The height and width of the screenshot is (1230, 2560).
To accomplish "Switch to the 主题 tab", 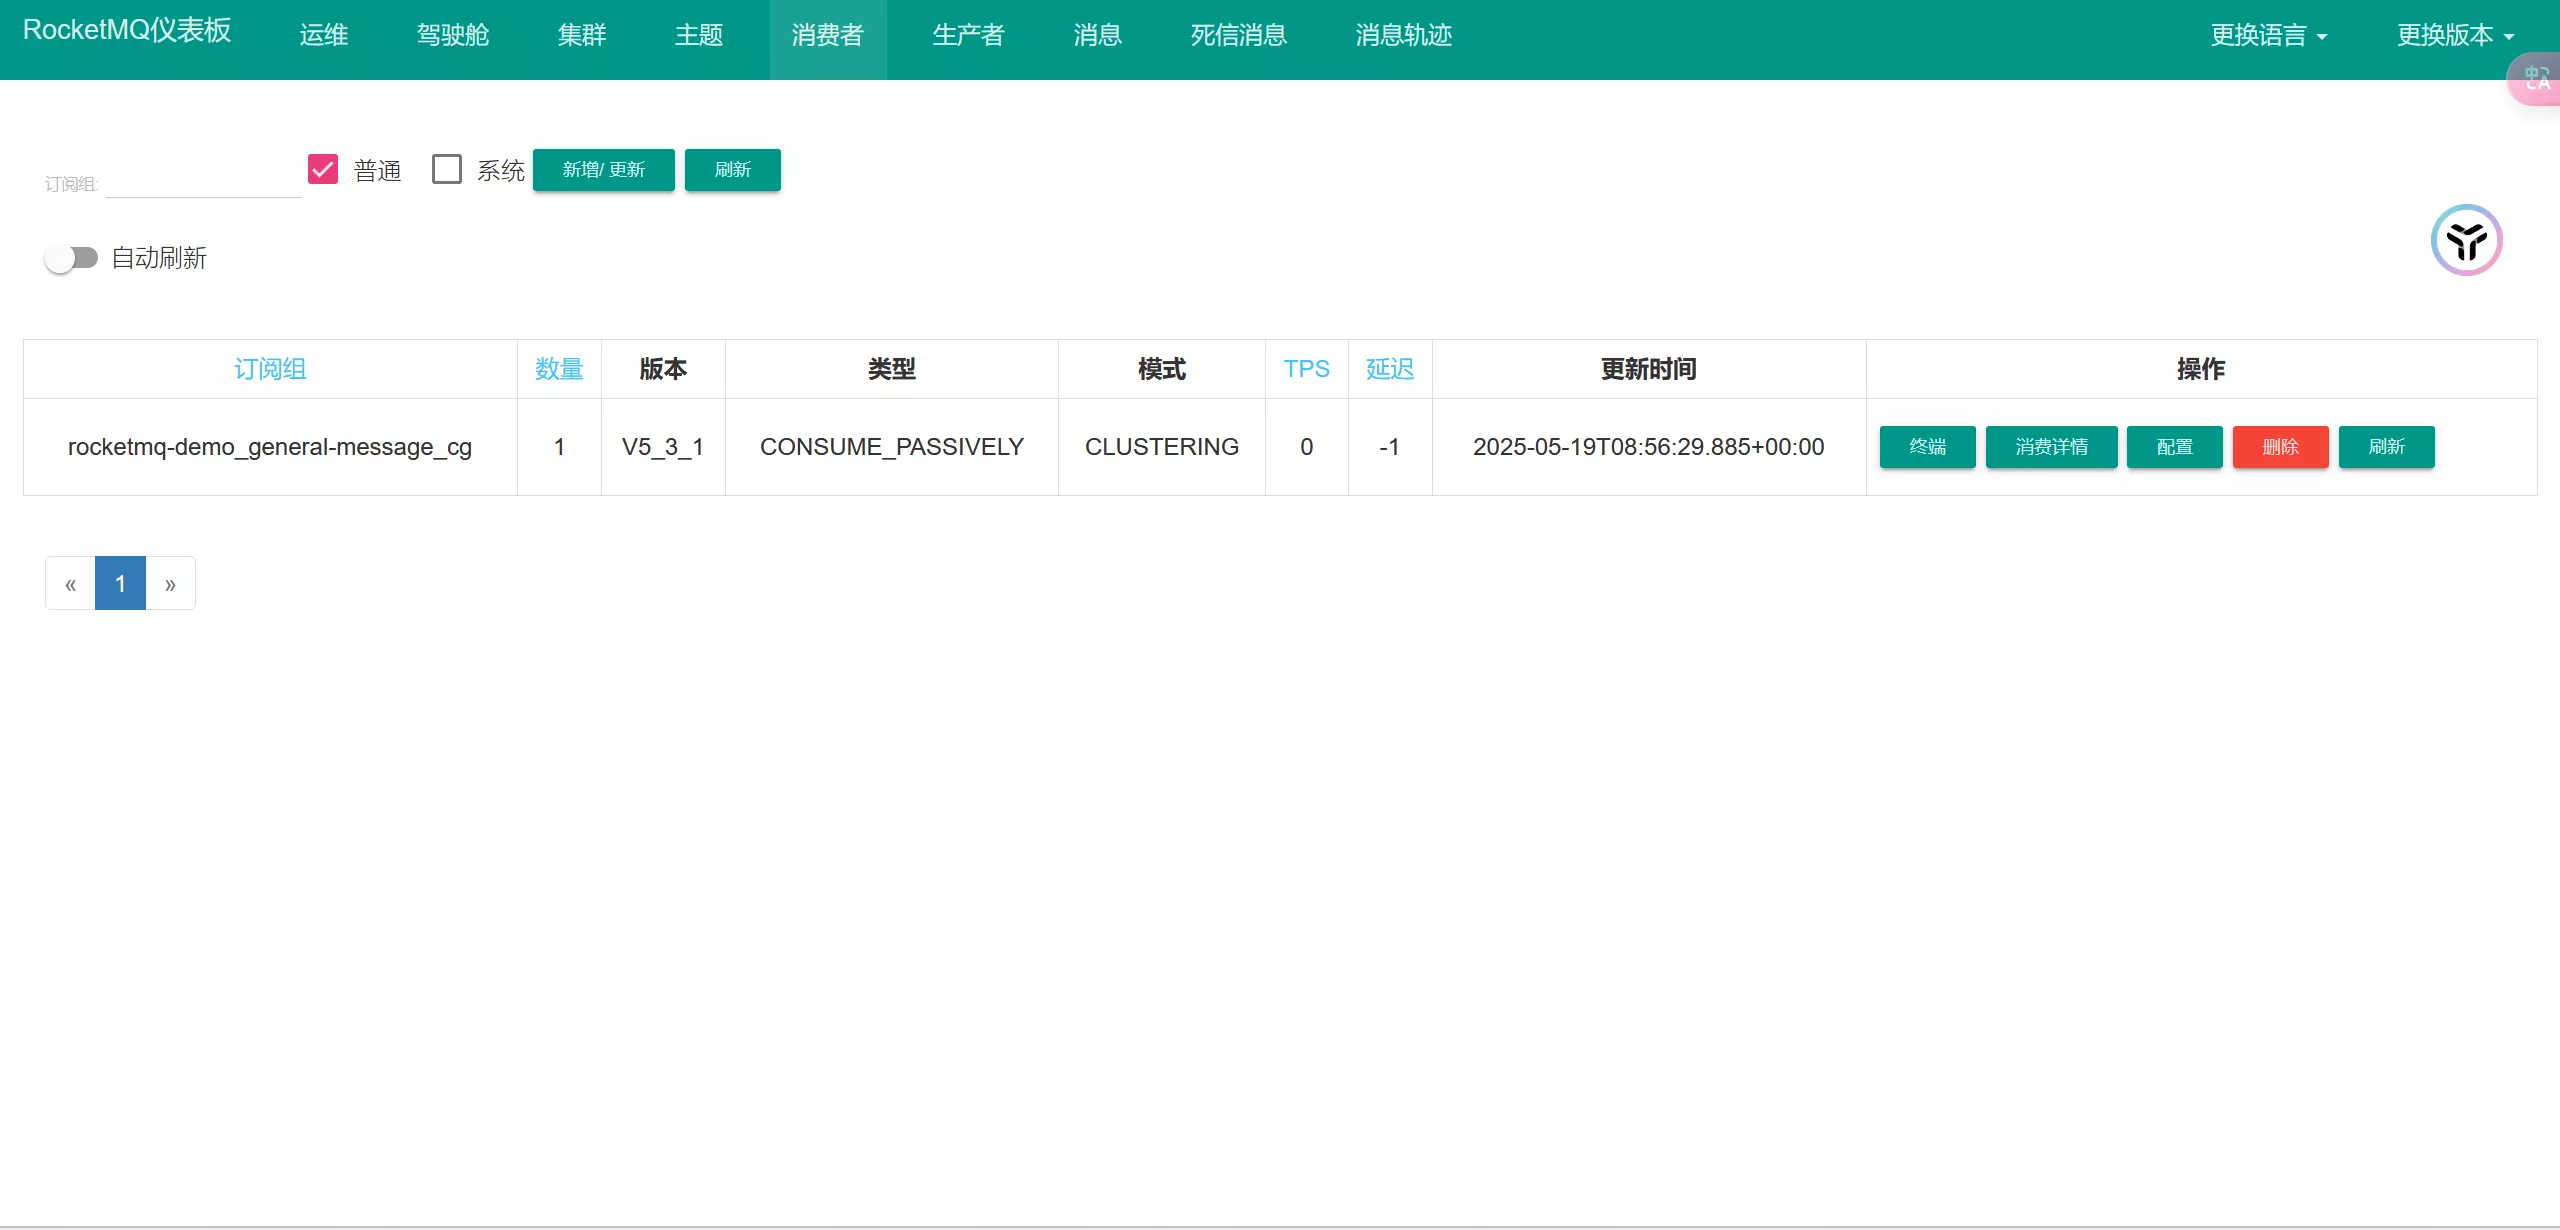I will (698, 35).
